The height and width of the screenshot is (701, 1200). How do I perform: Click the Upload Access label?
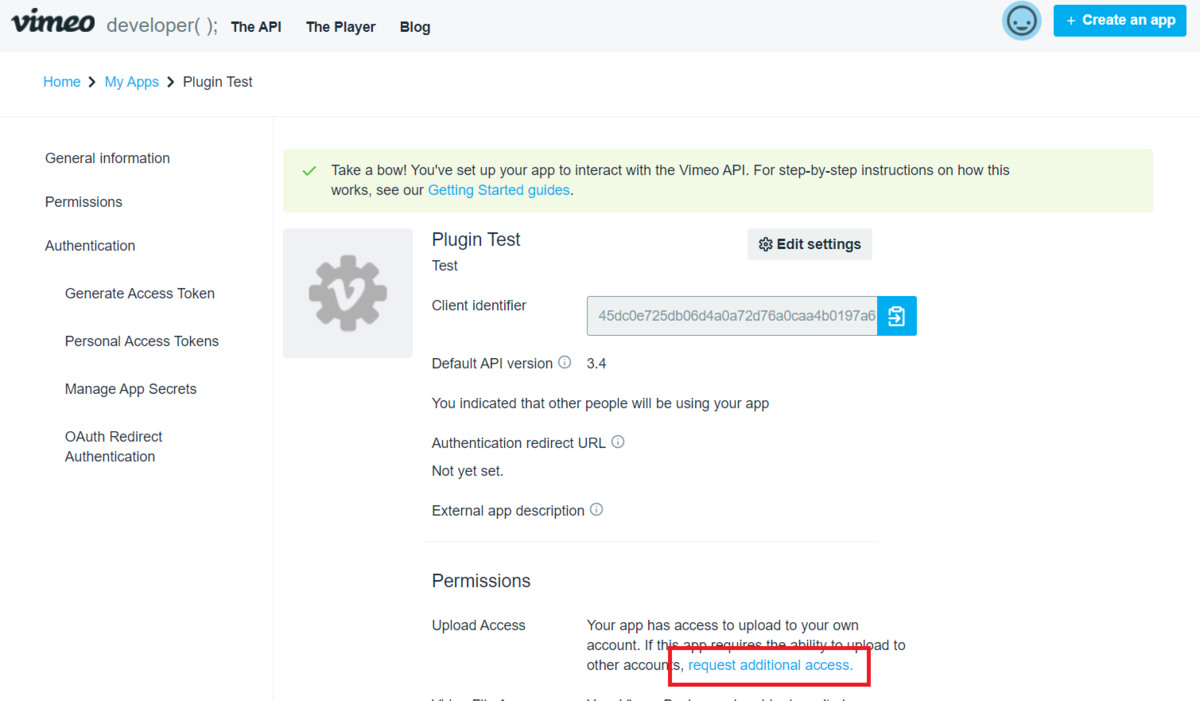pyautogui.click(x=479, y=626)
